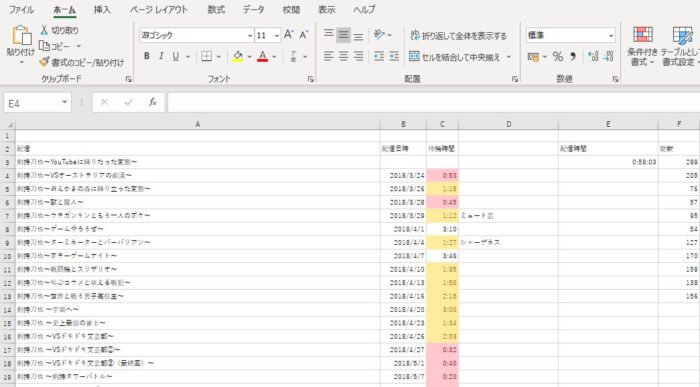700x387 pixels.
Task: Switch to Review (校閲) tab
Action: coord(291,9)
